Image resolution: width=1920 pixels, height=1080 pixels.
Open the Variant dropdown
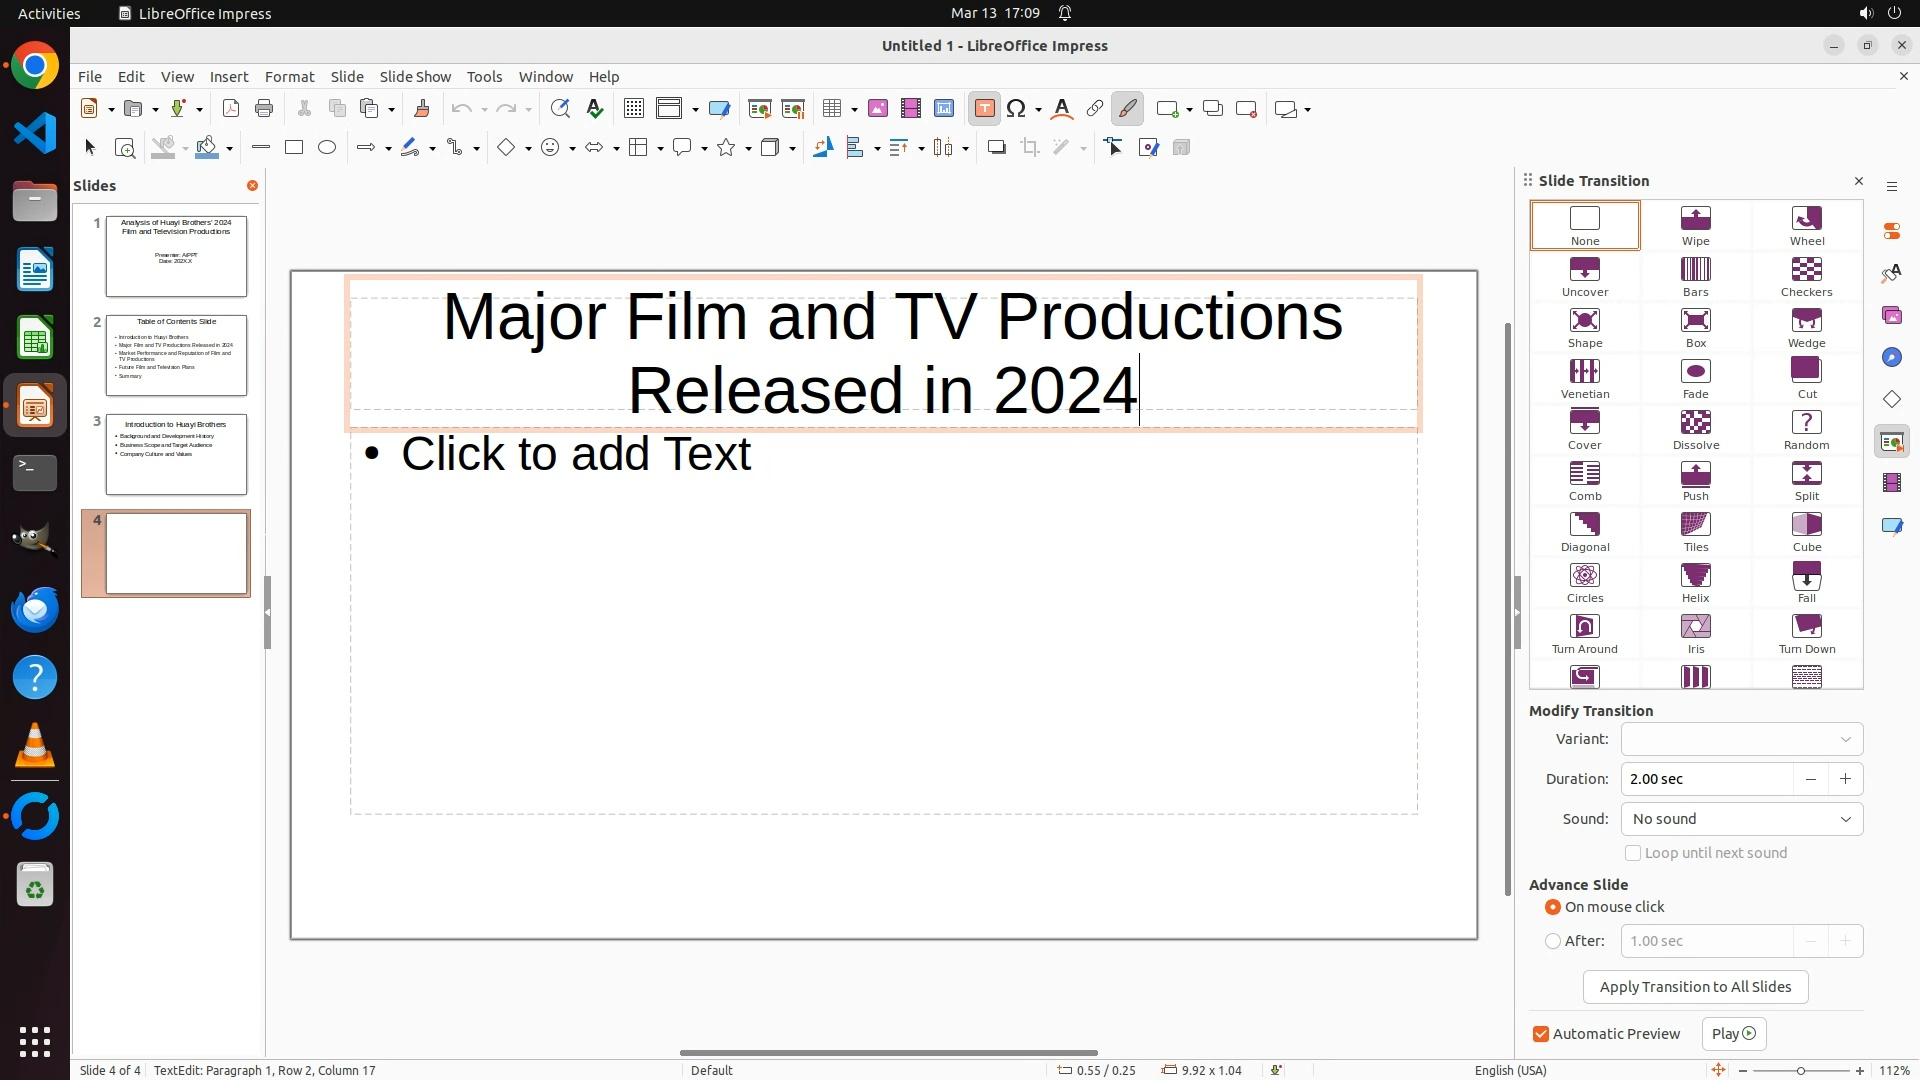coord(1741,739)
